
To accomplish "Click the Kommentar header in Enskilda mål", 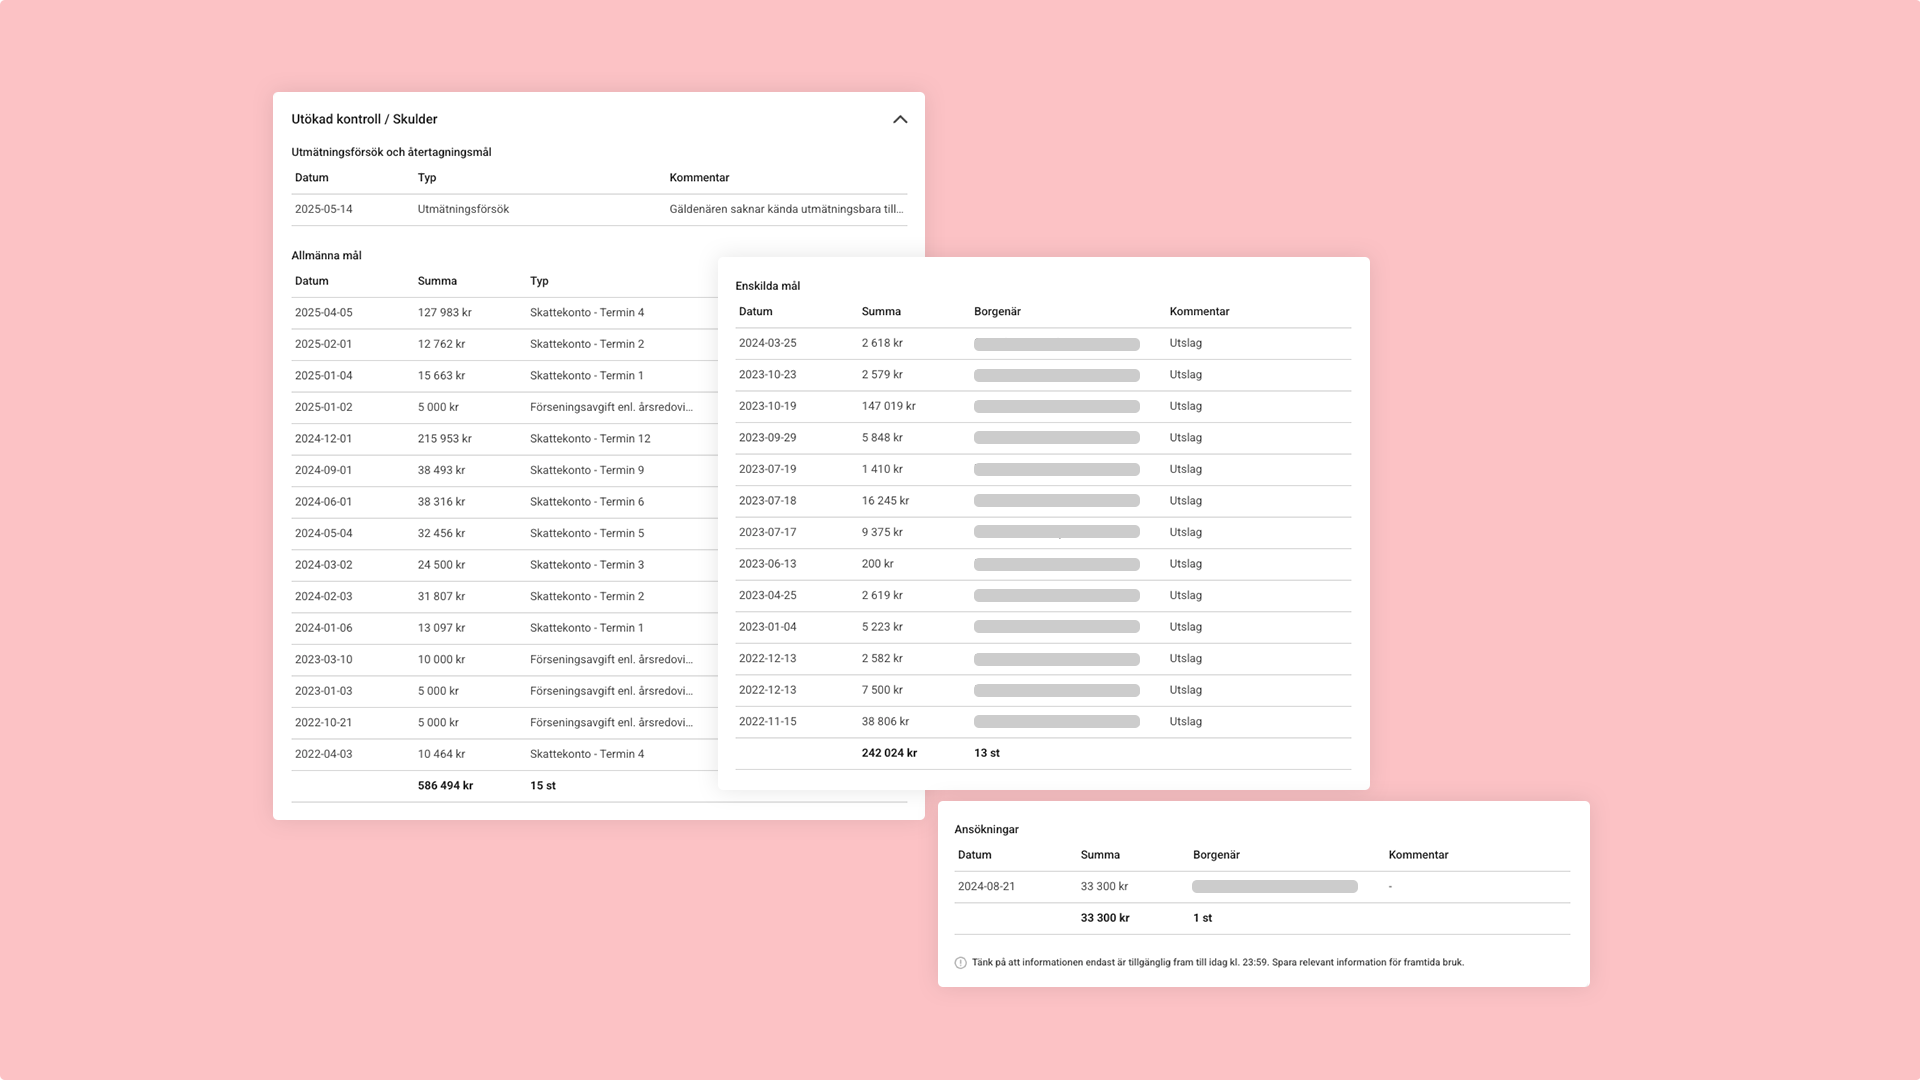I will (x=1200, y=311).
